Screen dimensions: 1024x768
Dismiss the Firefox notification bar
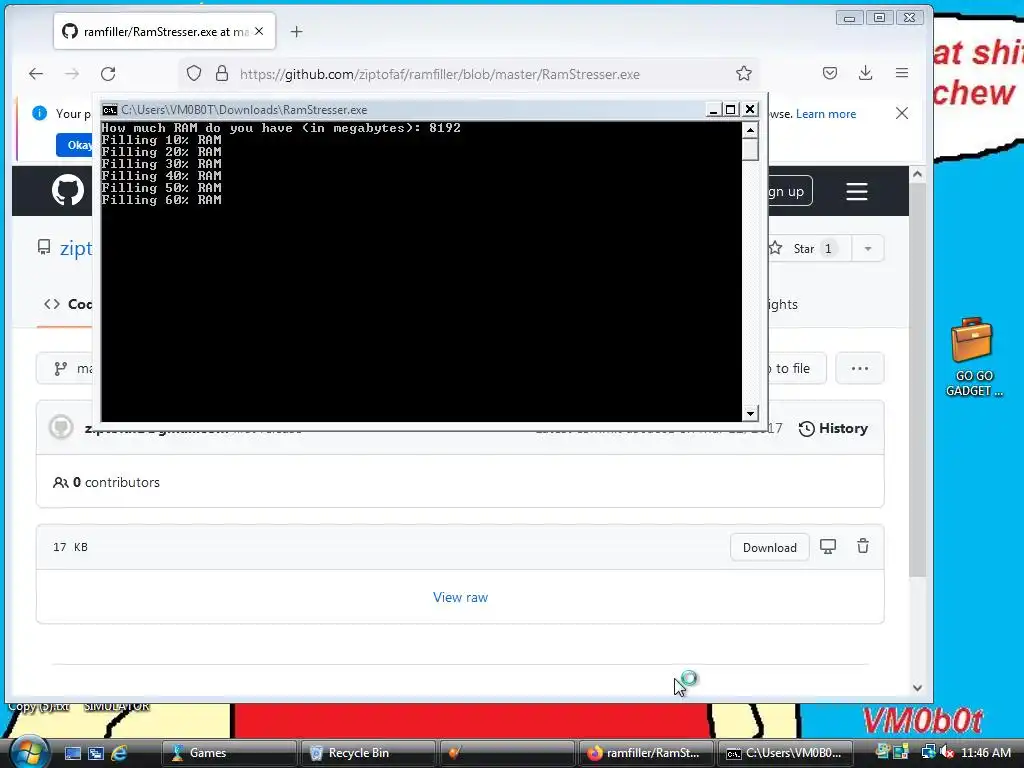(902, 113)
